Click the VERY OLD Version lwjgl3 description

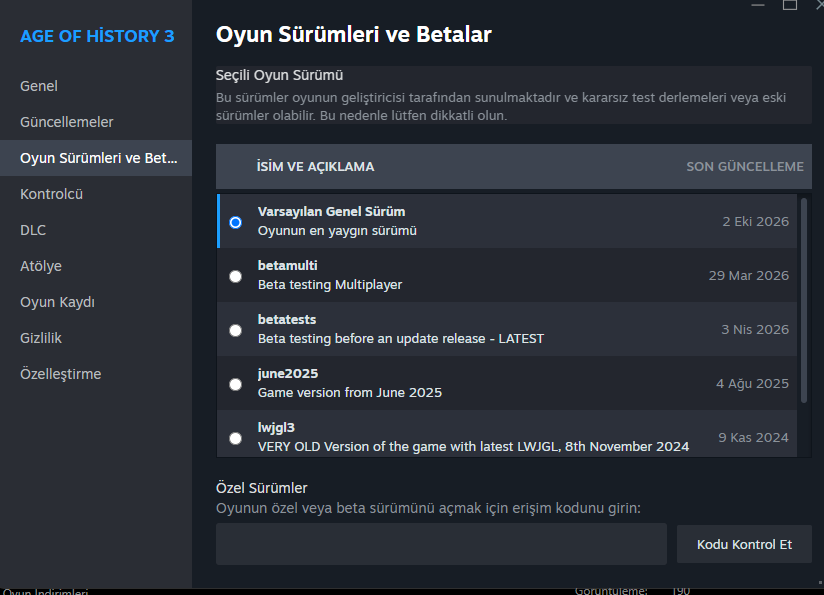473,447
